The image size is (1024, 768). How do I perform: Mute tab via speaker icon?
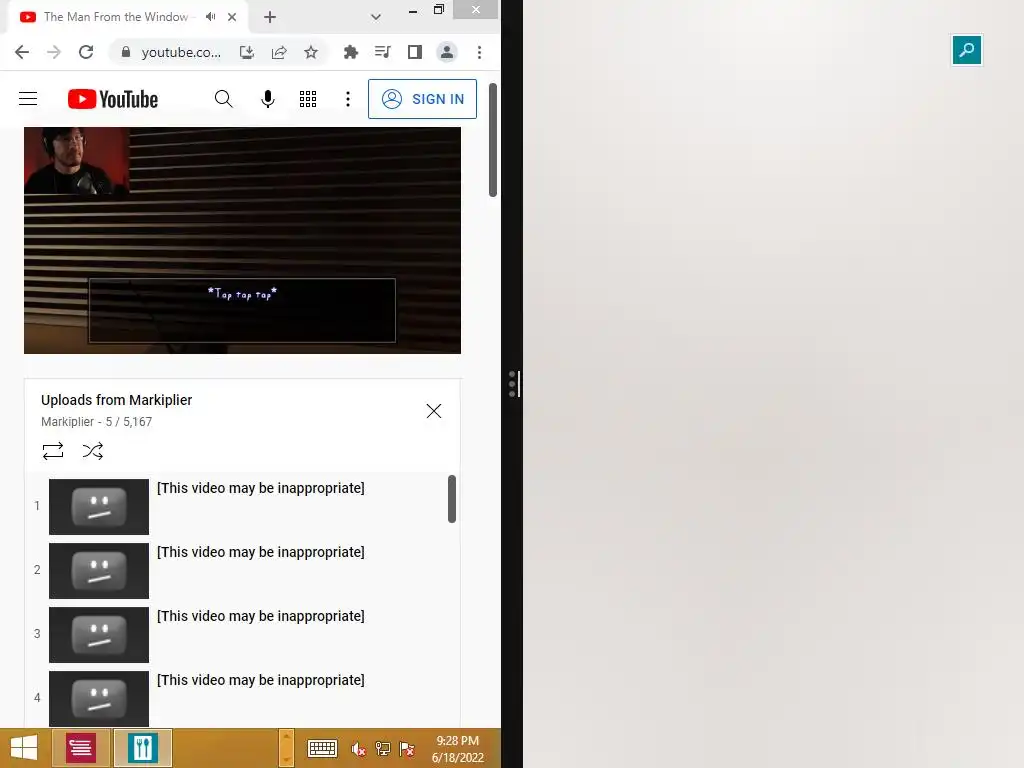point(210,17)
